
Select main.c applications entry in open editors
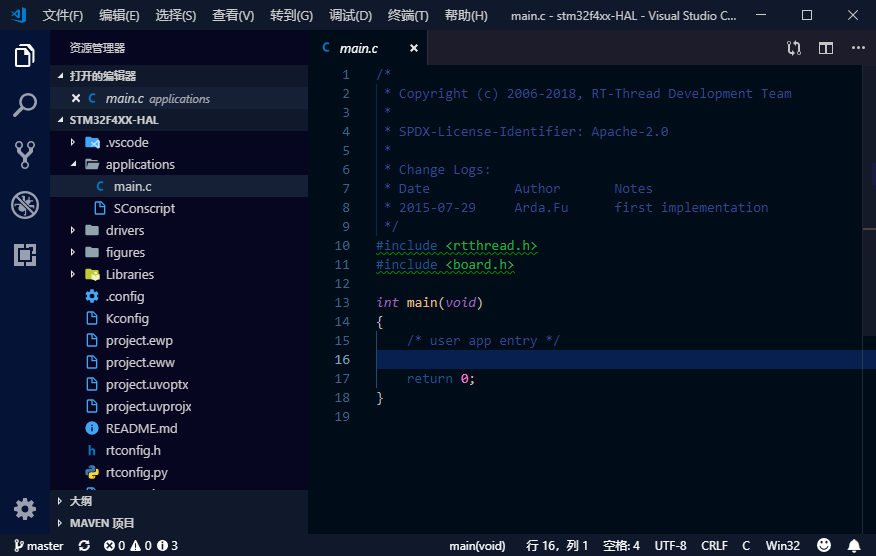coord(179,98)
